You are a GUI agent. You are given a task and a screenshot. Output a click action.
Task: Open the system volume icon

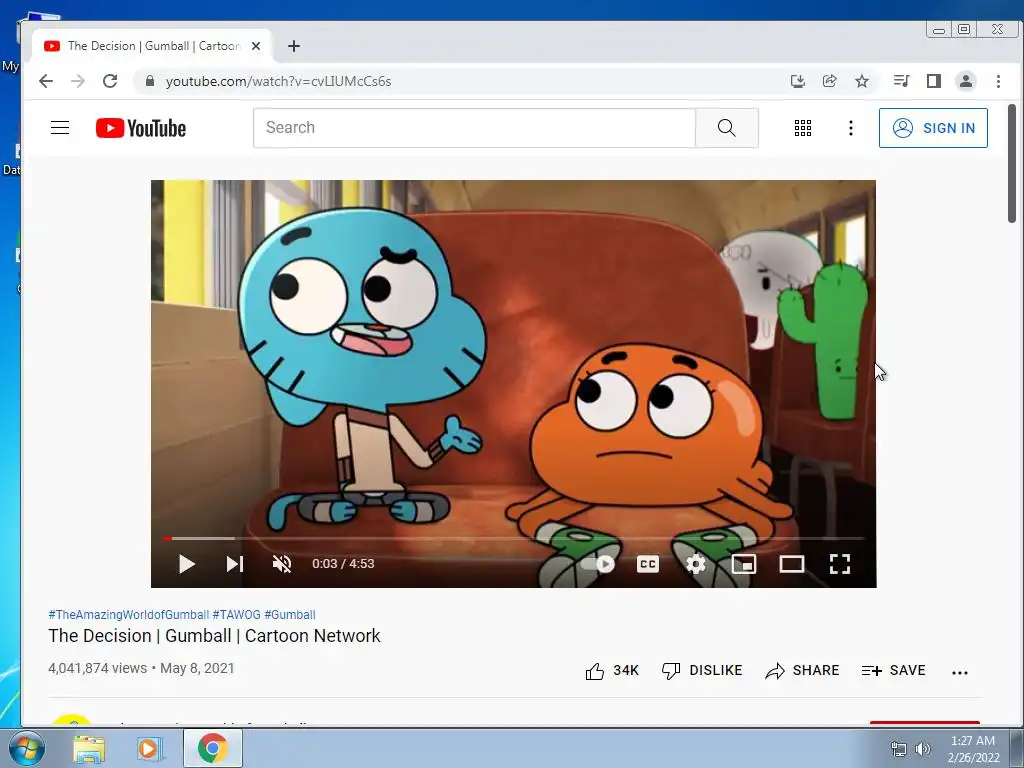coord(923,749)
